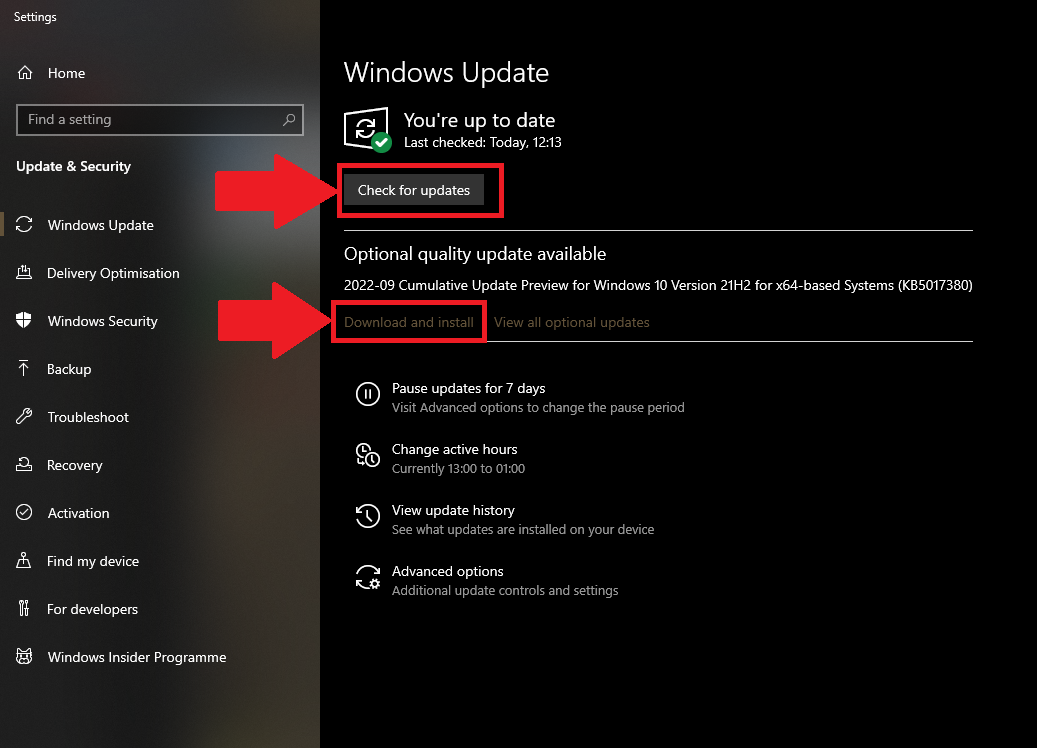The height and width of the screenshot is (748, 1037).
Task: Click the Pause updates for 7 days icon
Action: tap(369, 394)
